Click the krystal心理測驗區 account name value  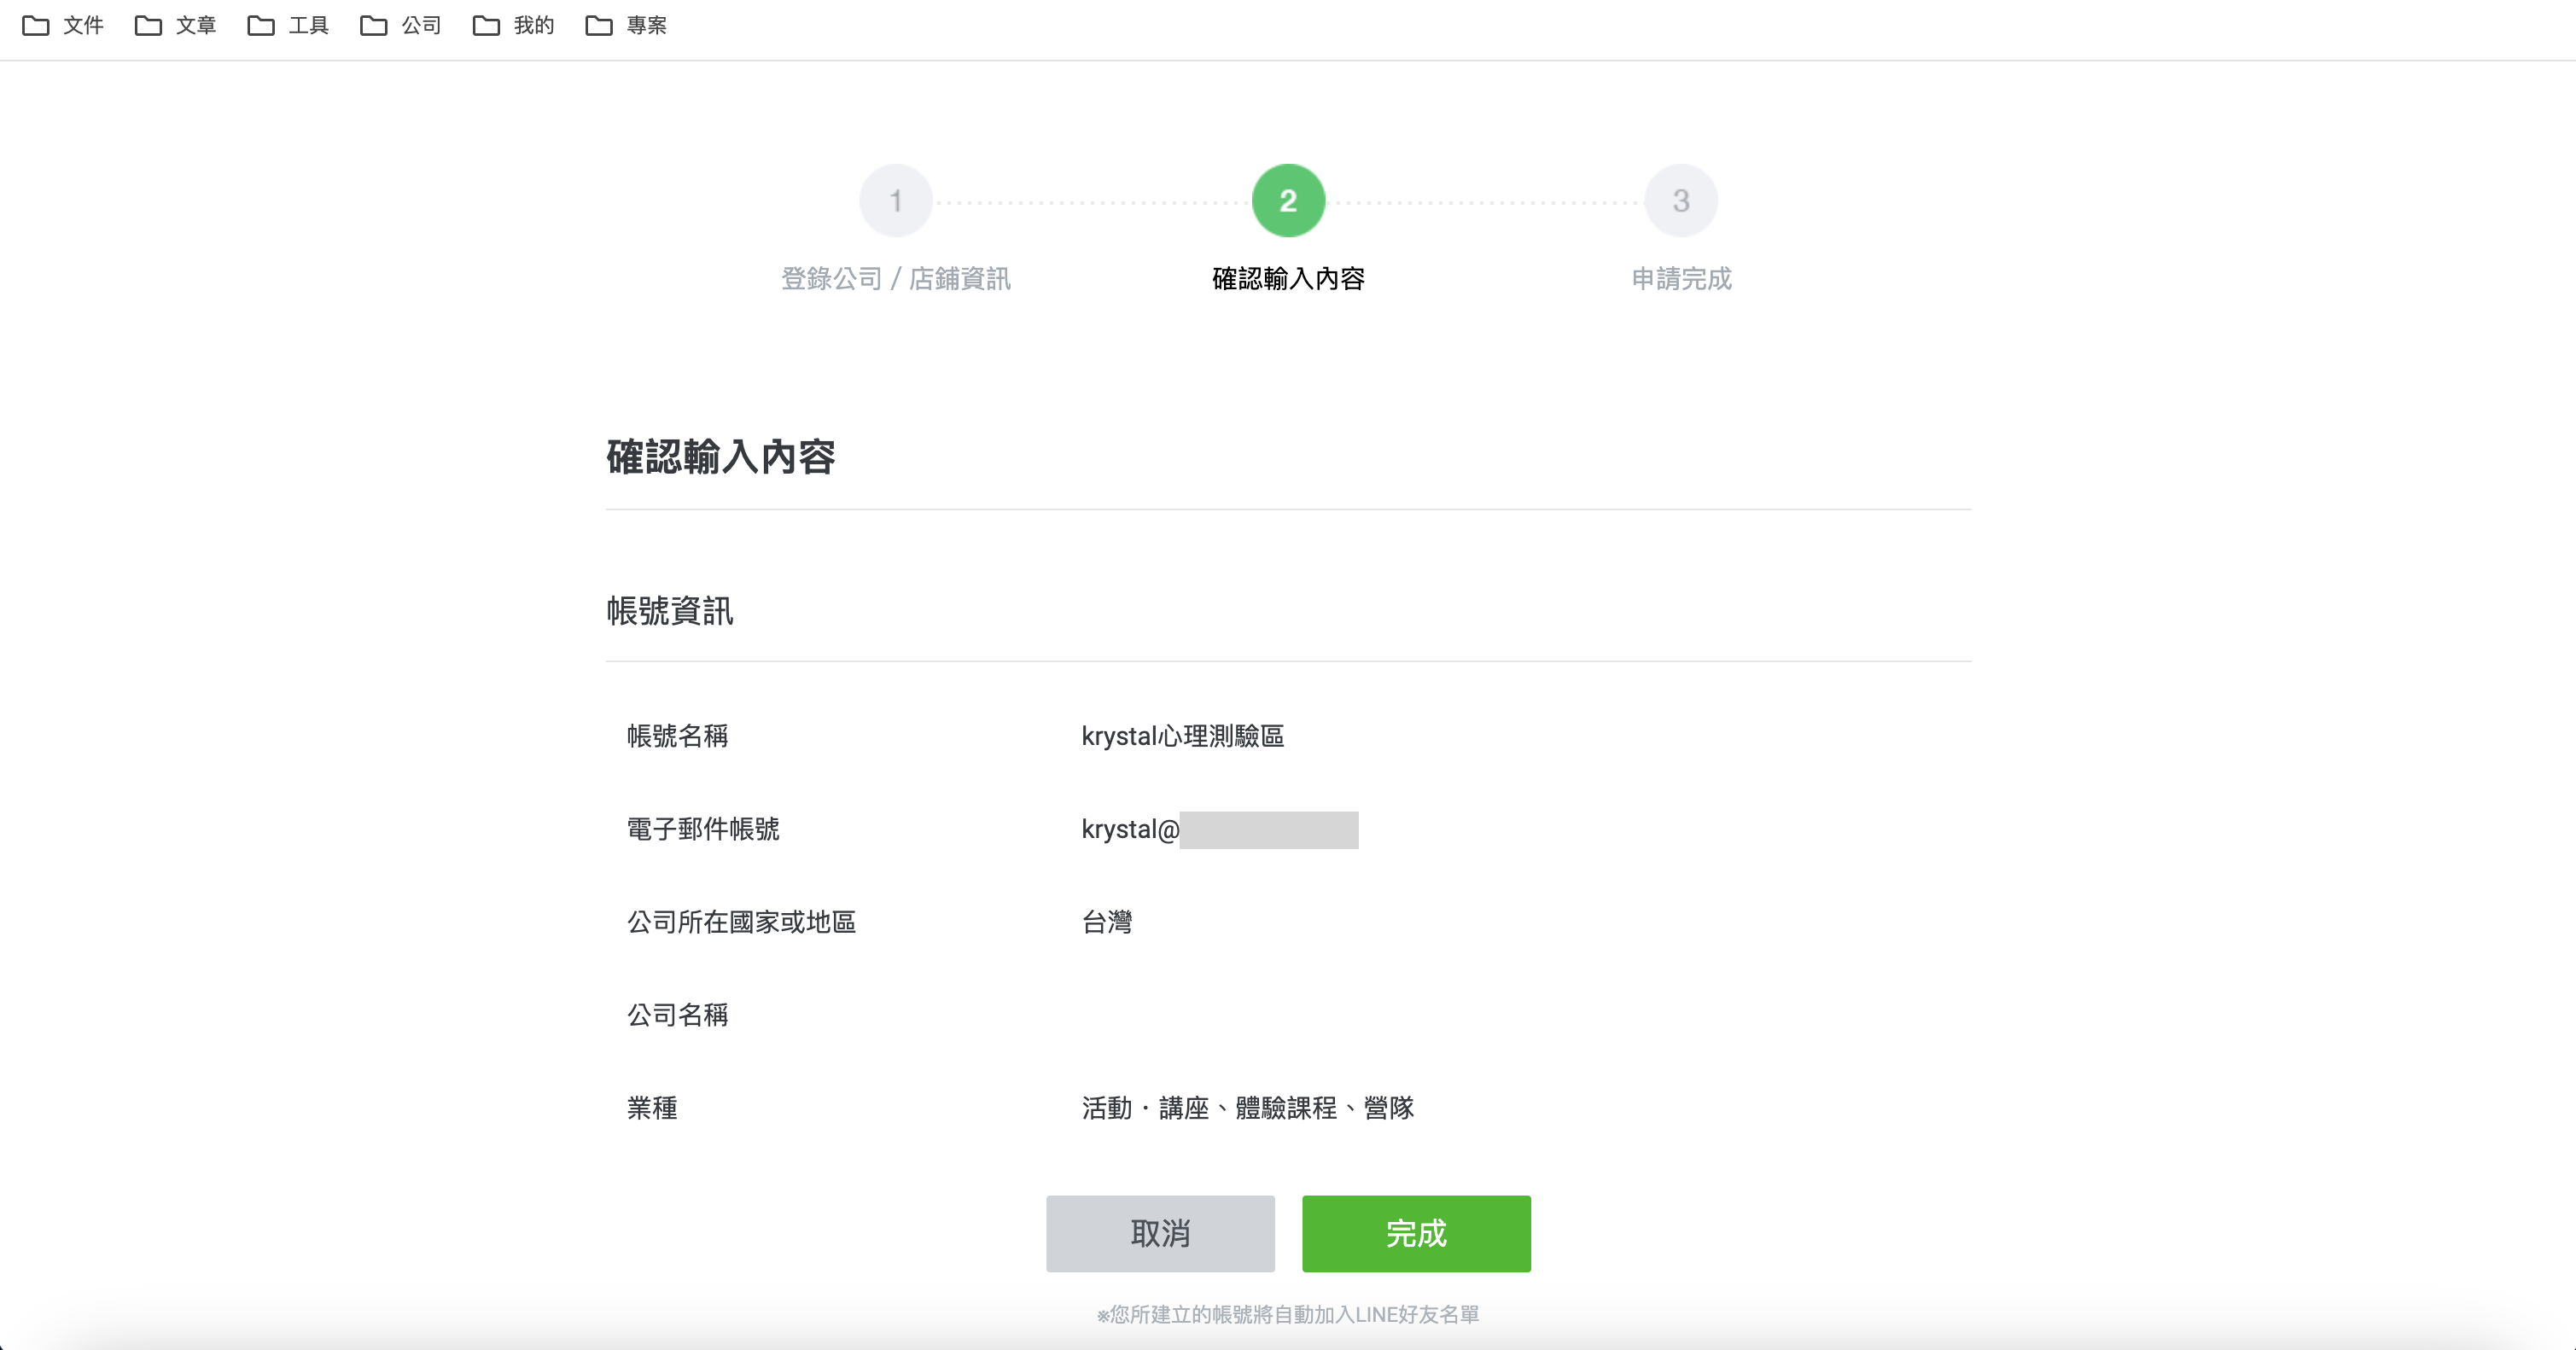tap(1182, 736)
